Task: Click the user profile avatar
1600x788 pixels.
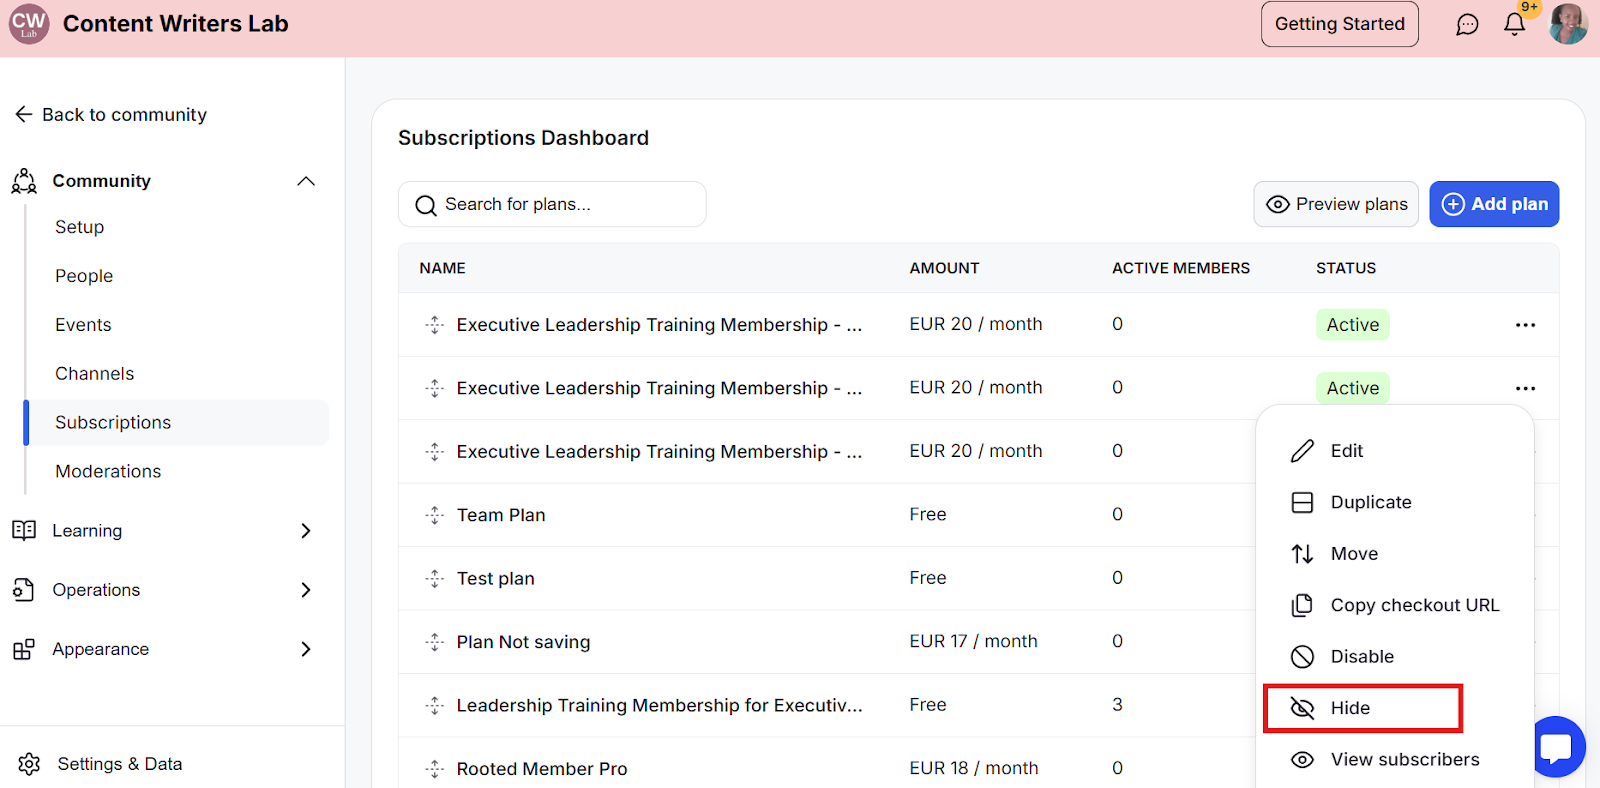Action: coord(1567,24)
